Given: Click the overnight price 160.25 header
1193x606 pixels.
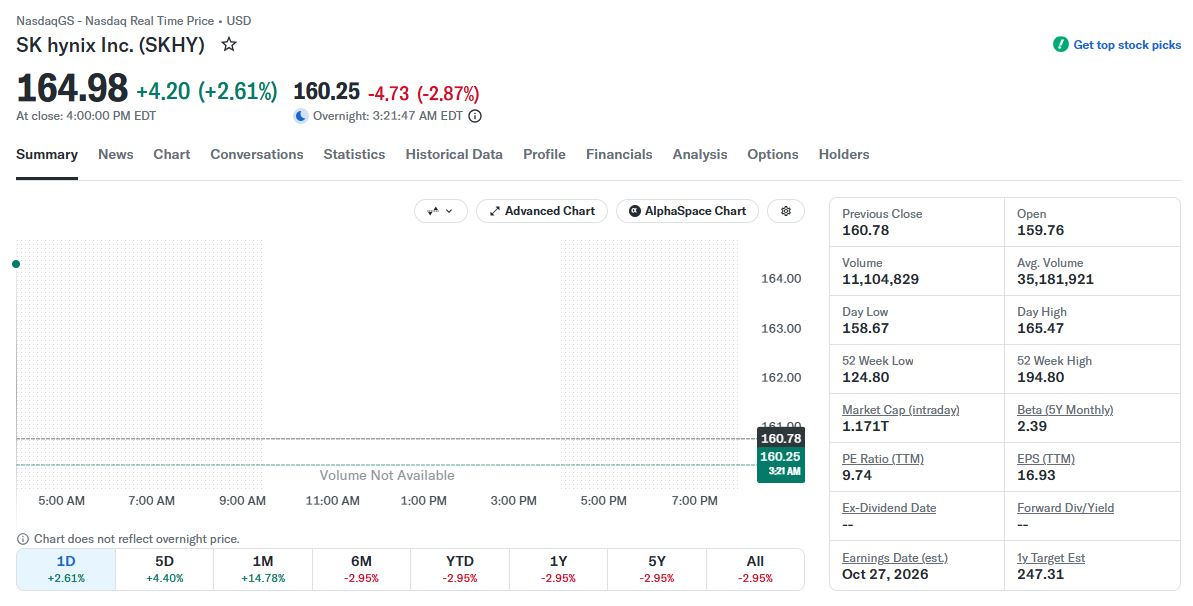Looking at the screenshot, I should [x=326, y=91].
